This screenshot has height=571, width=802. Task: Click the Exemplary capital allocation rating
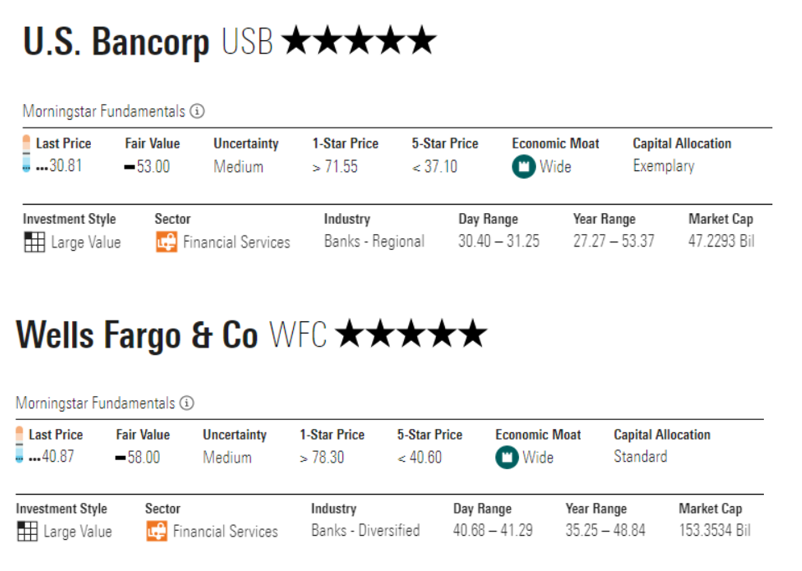[x=663, y=166]
